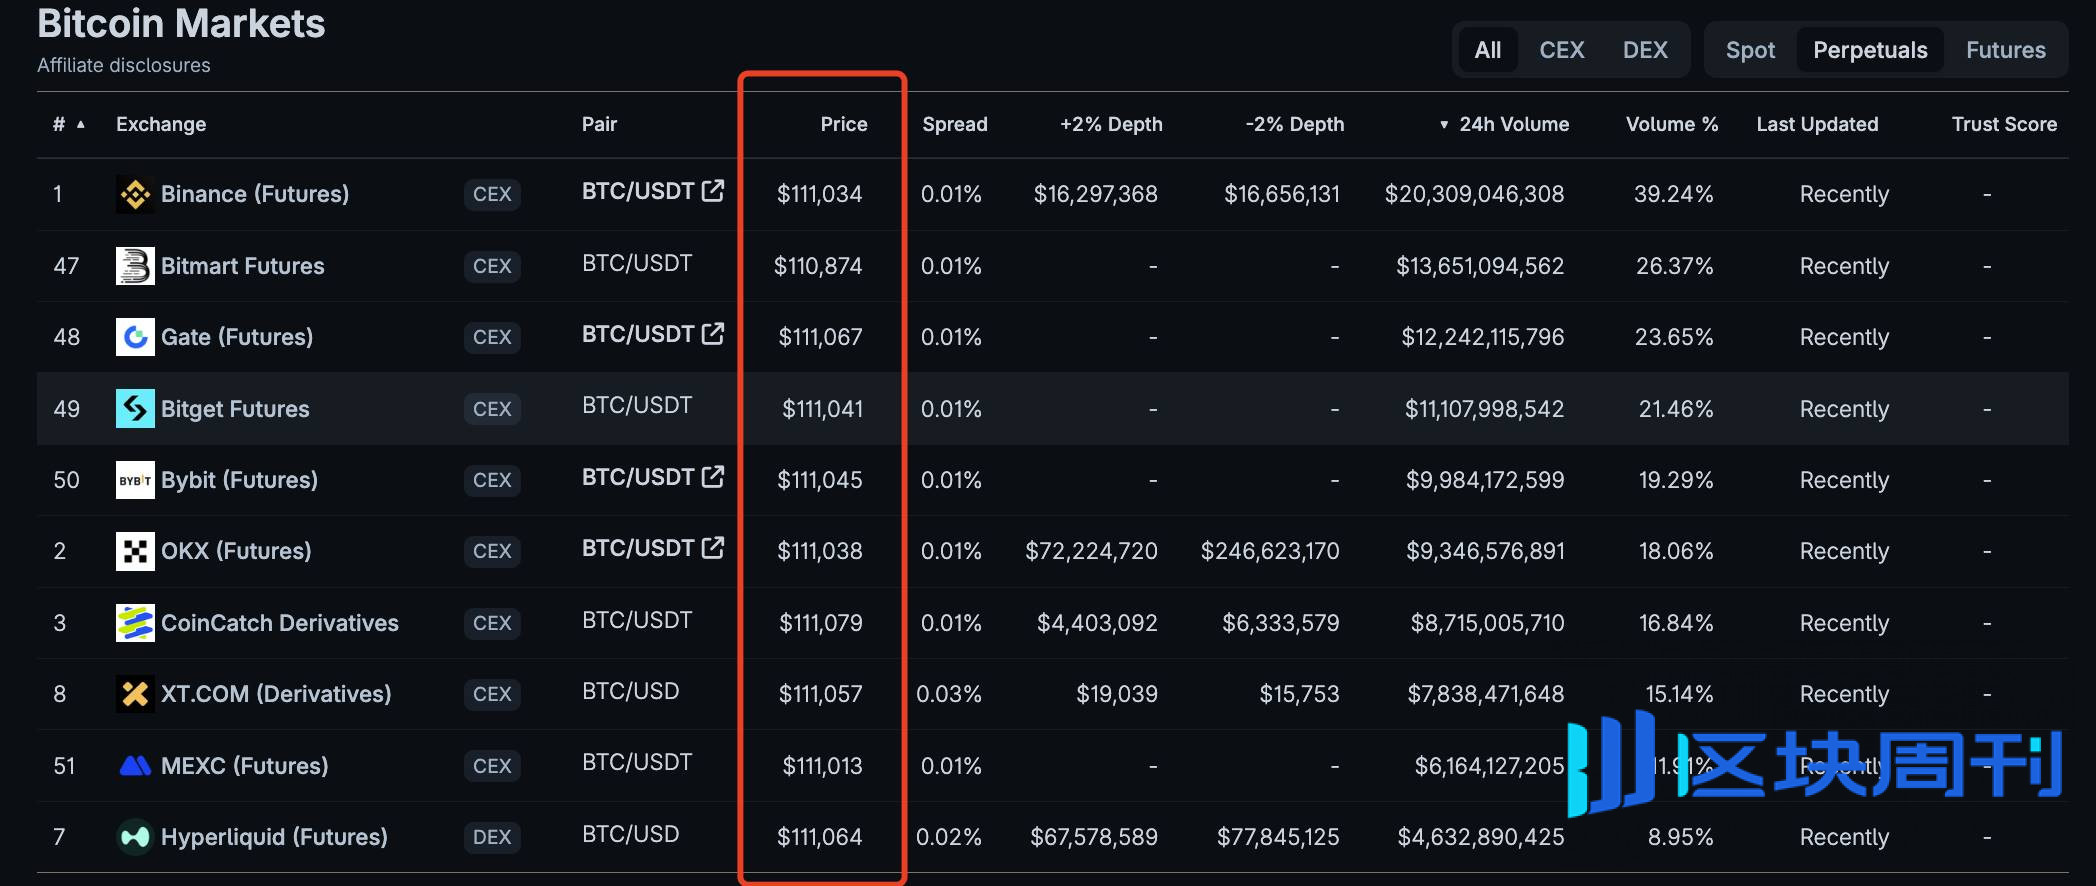The height and width of the screenshot is (886, 2096).
Task: Switch to the Spot markets tab
Action: (x=1750, y=50)
